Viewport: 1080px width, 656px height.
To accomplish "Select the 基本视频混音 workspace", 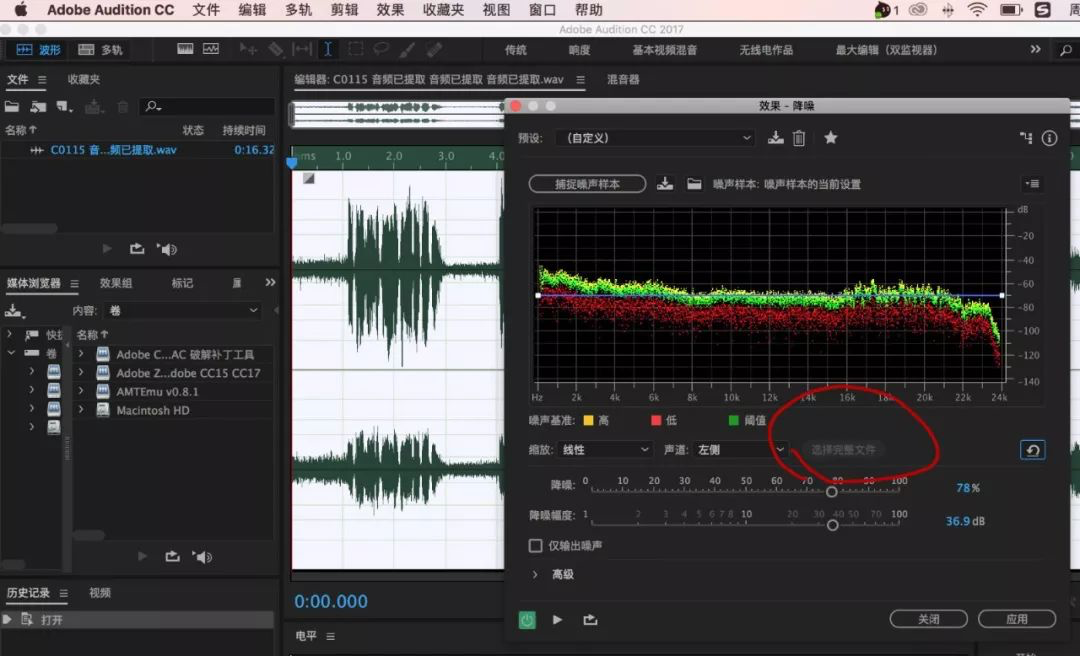I will tap(665, 50).
